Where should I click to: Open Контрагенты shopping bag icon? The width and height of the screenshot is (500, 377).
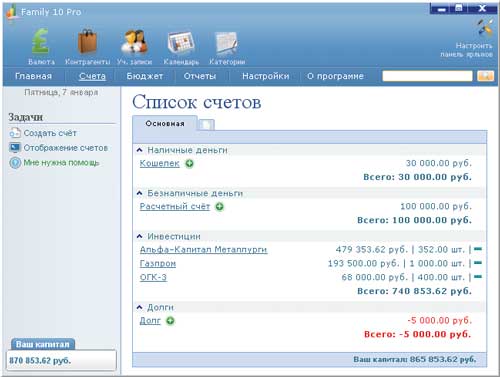pos(87,41)
